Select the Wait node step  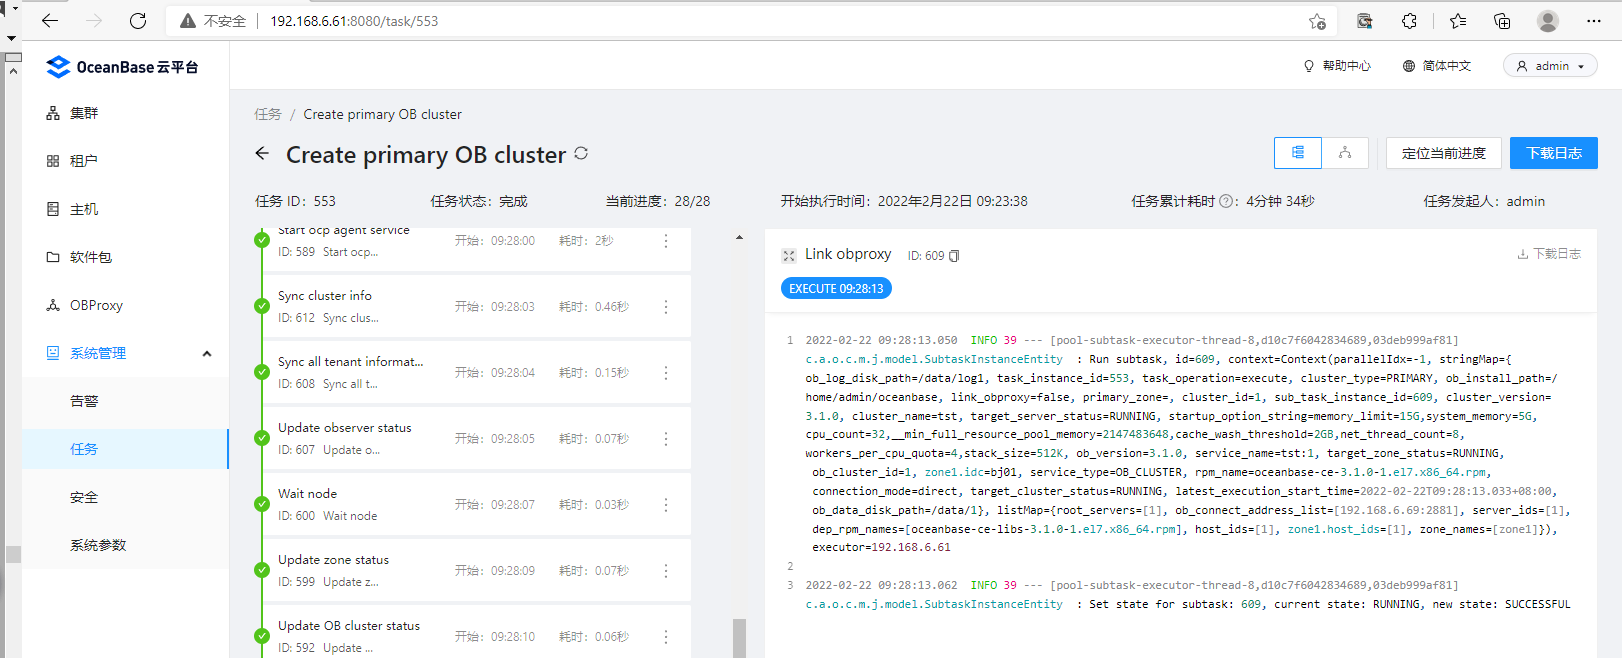tap(478, 505)
